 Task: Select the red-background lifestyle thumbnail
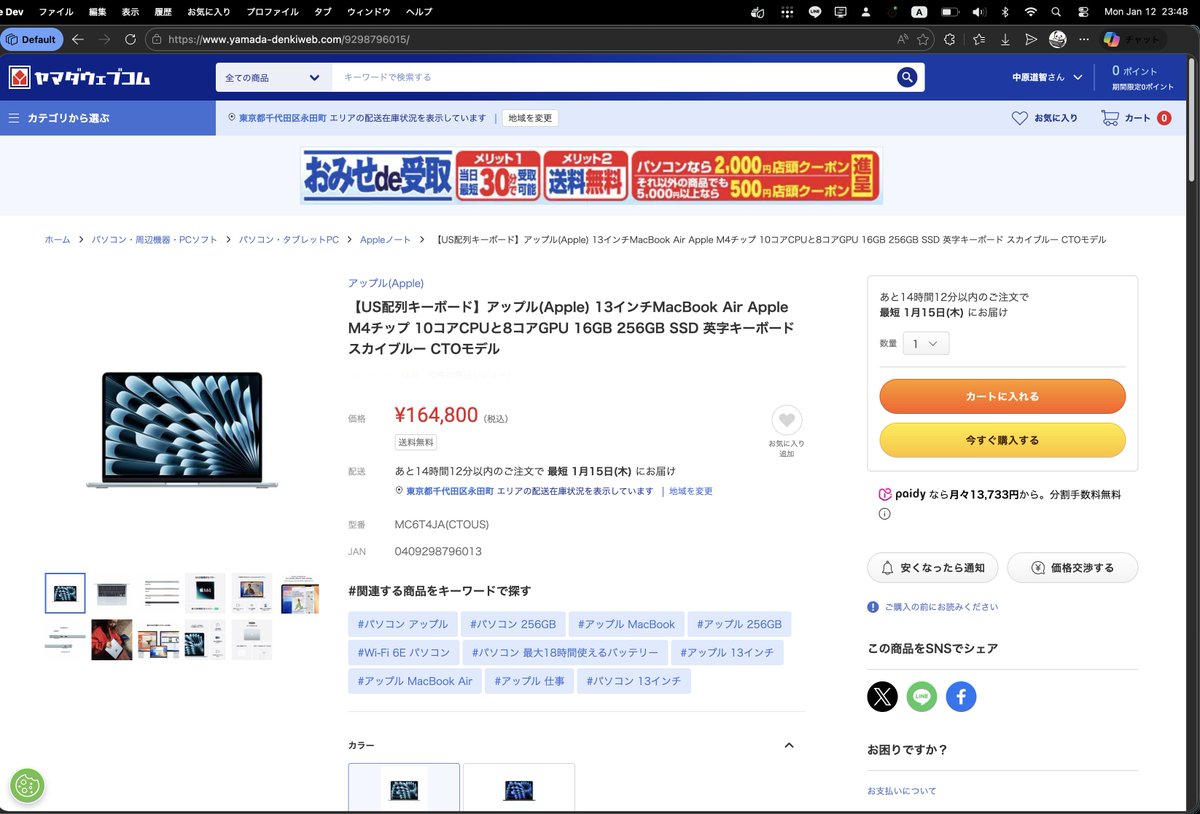(112, 640)
